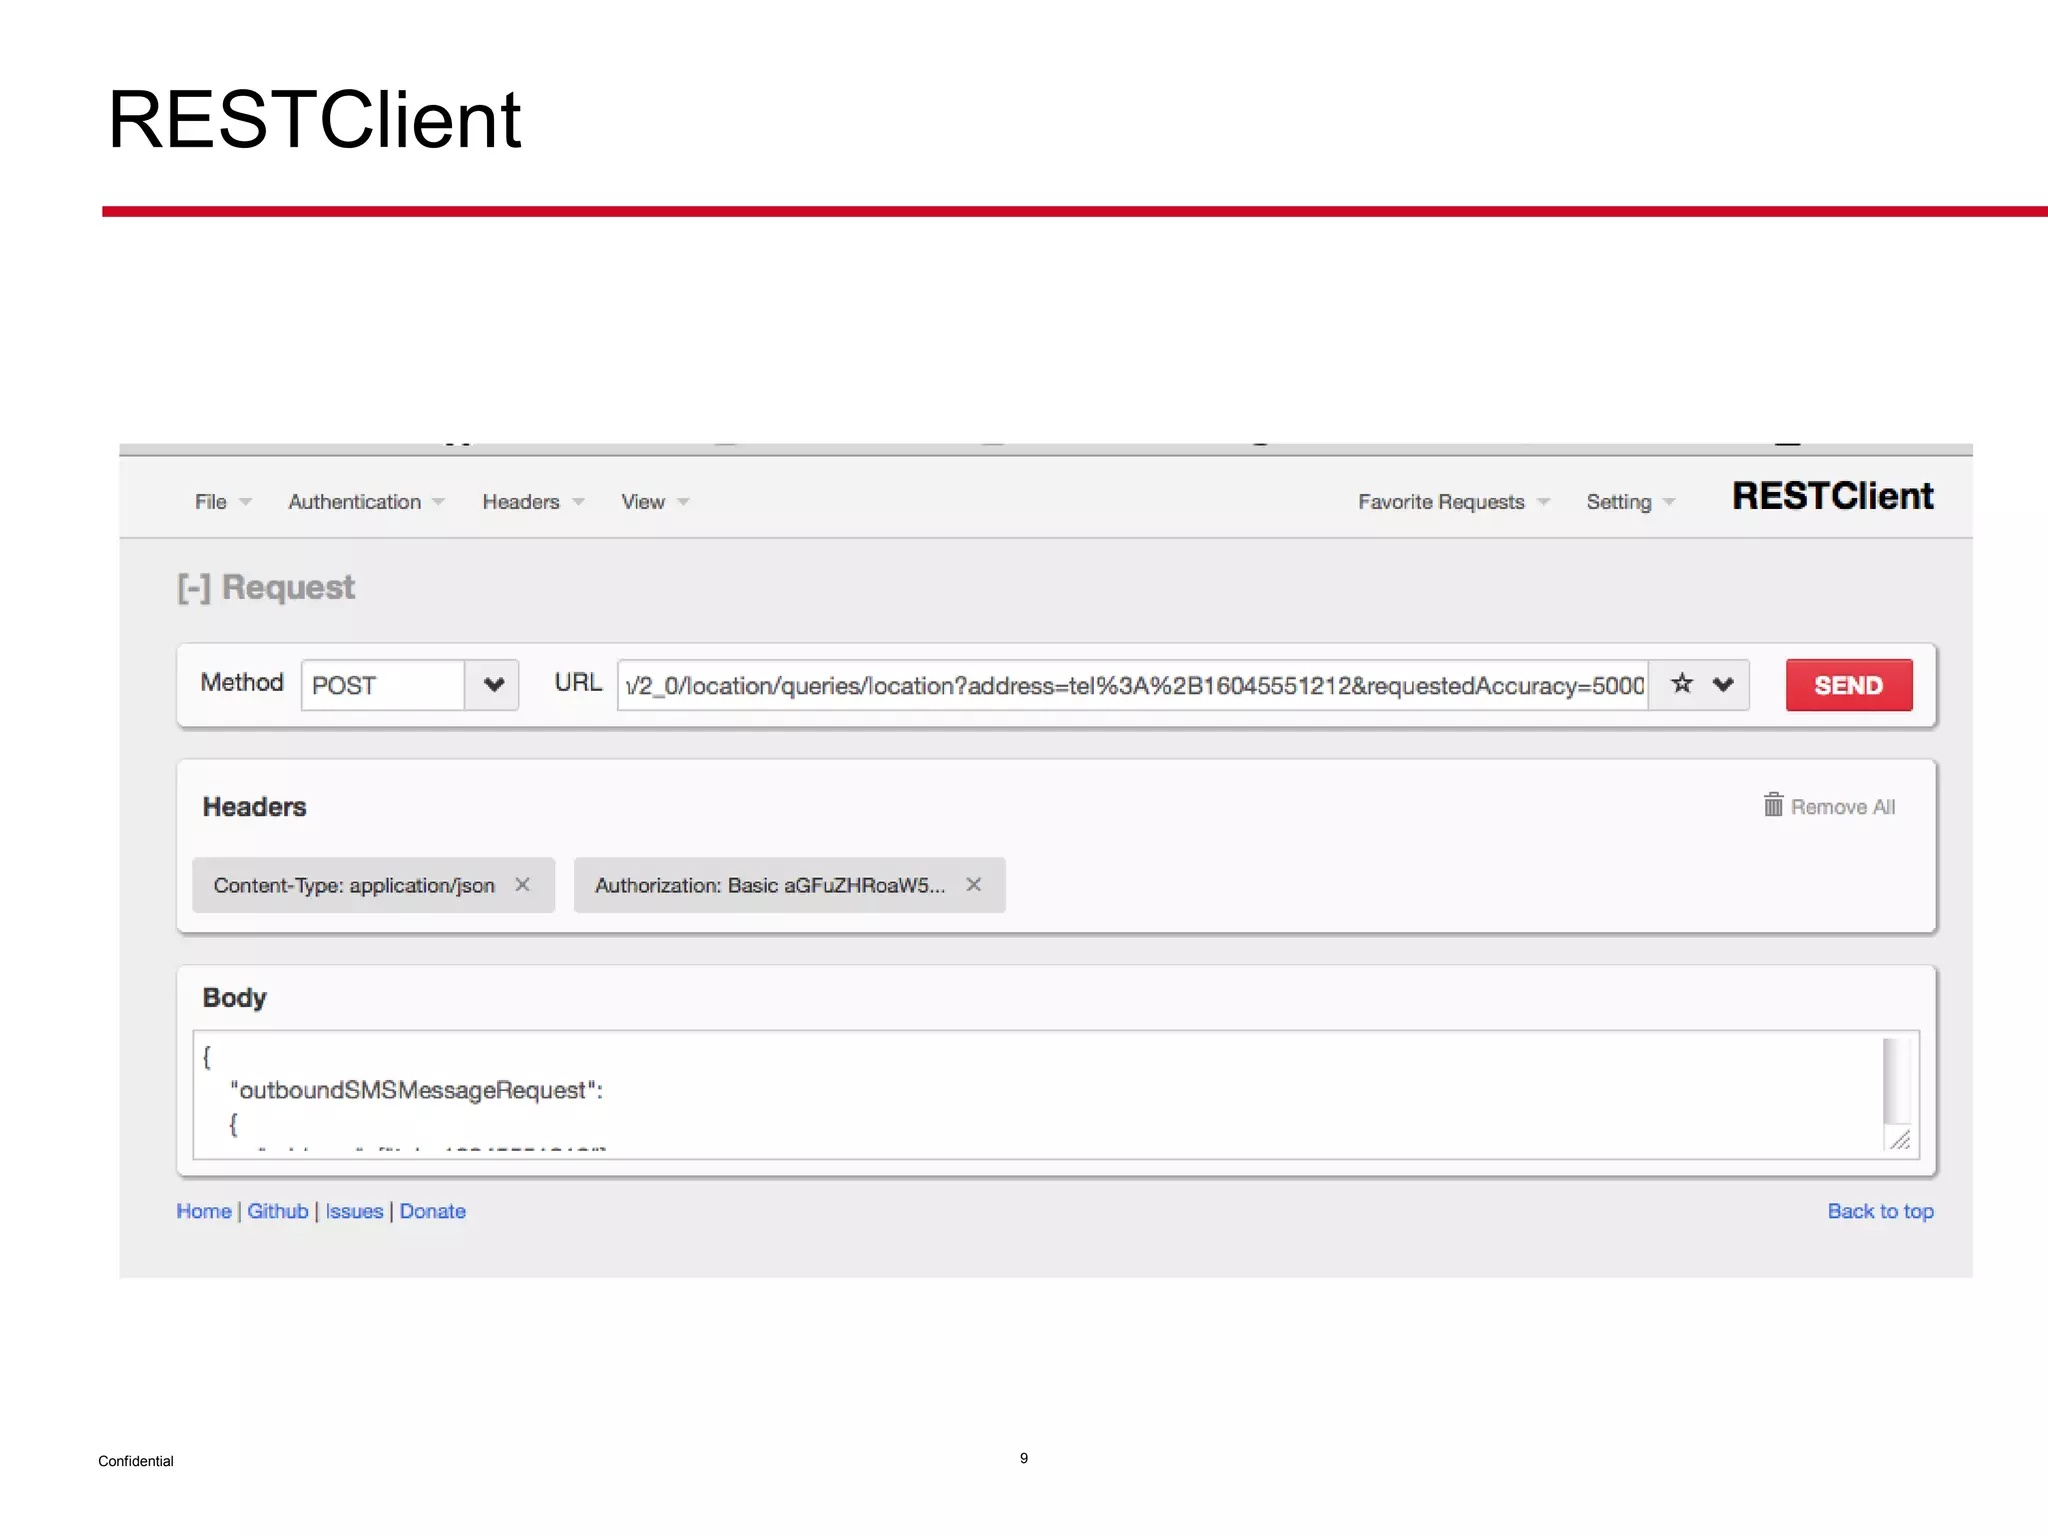Screen dimensions: 2048x1536
Task: Click the Remove All label
Action: (x=1842, y=807)
